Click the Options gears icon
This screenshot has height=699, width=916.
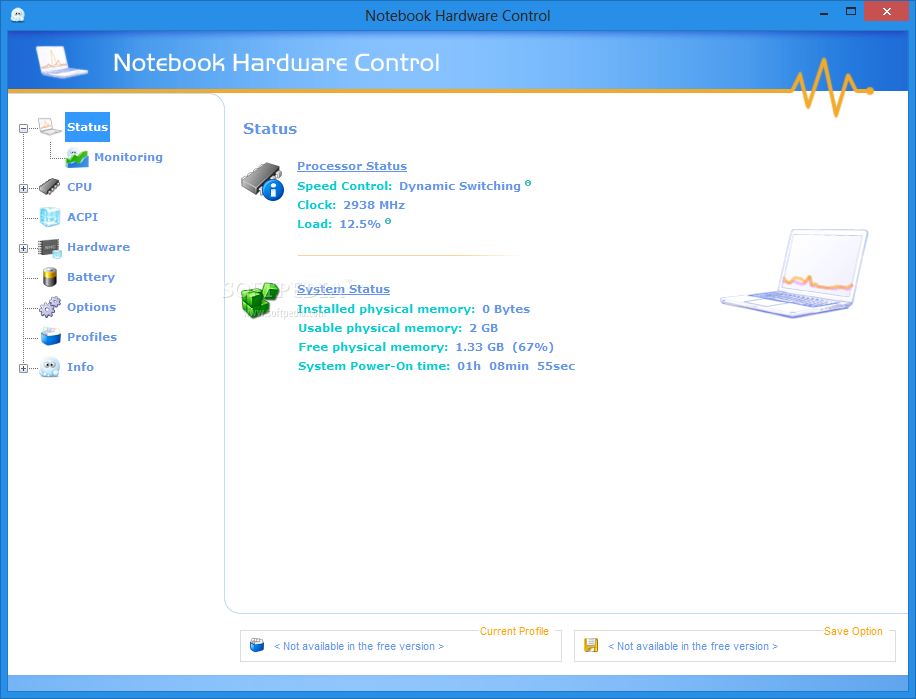(x=50, y=307)
